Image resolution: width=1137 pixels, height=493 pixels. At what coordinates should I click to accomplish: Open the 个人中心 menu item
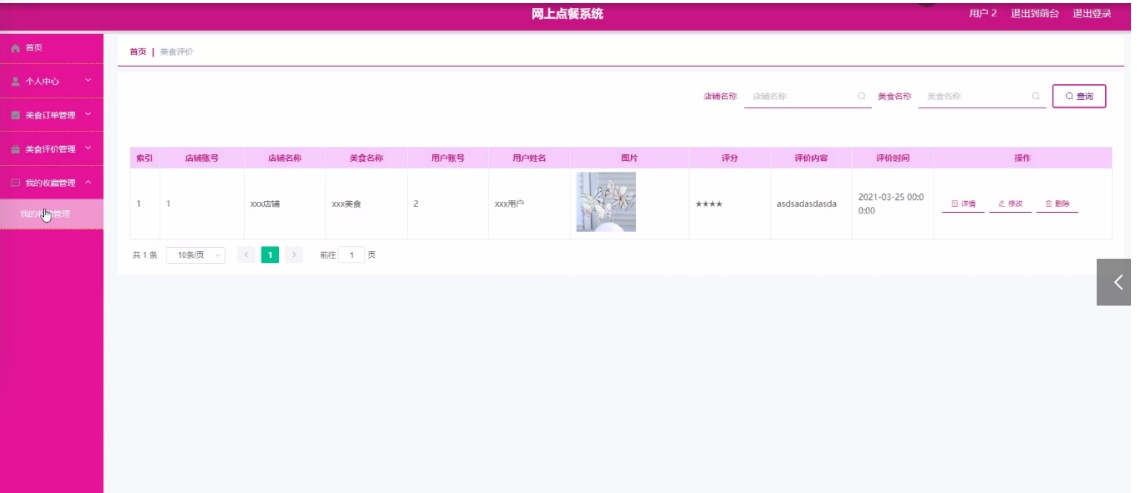(x=51, y=81)
